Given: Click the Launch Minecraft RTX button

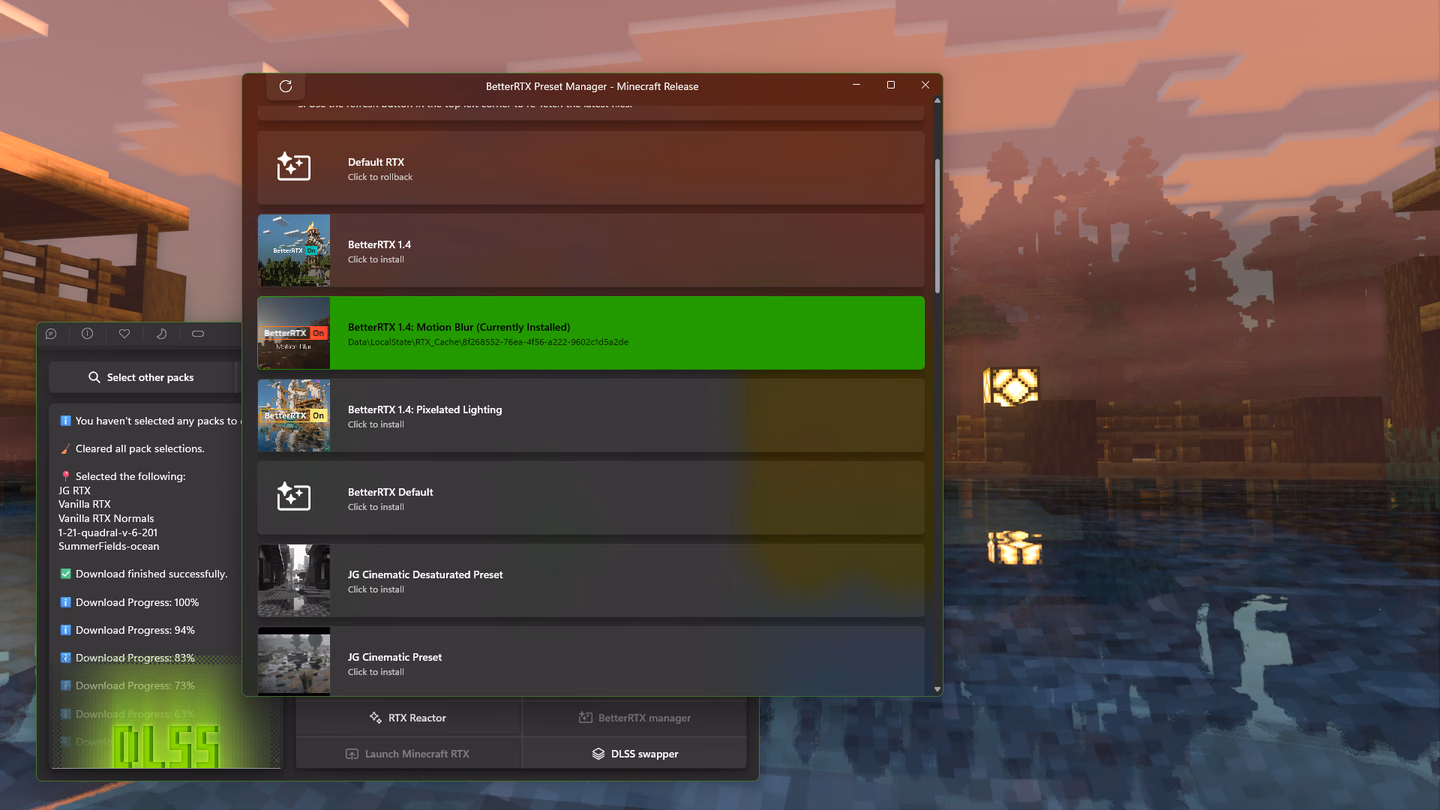Looking at the screenshot, I should click(409, 754).
